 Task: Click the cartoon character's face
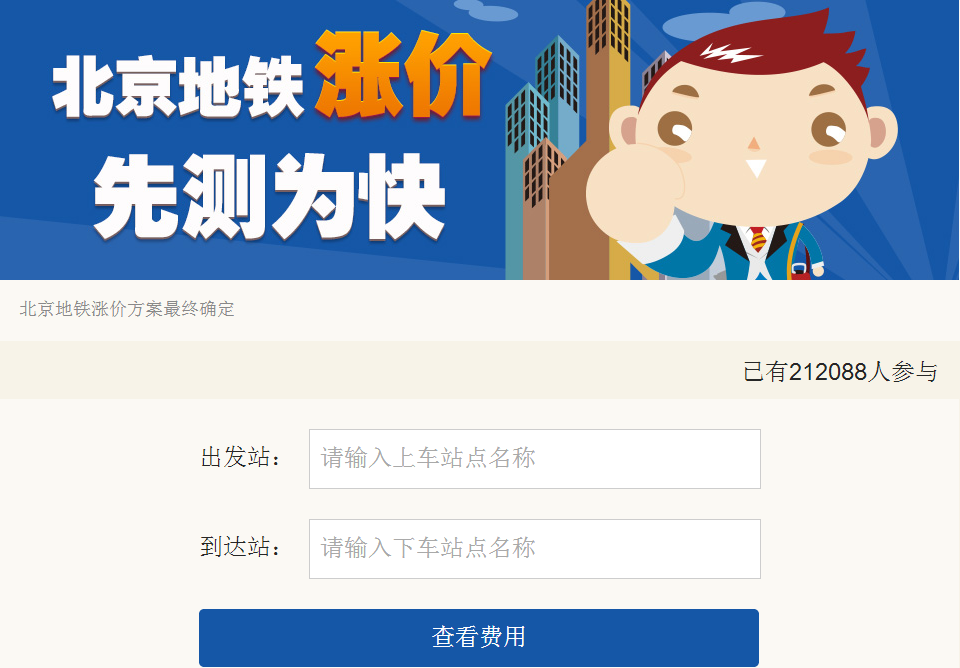[754, 141]
